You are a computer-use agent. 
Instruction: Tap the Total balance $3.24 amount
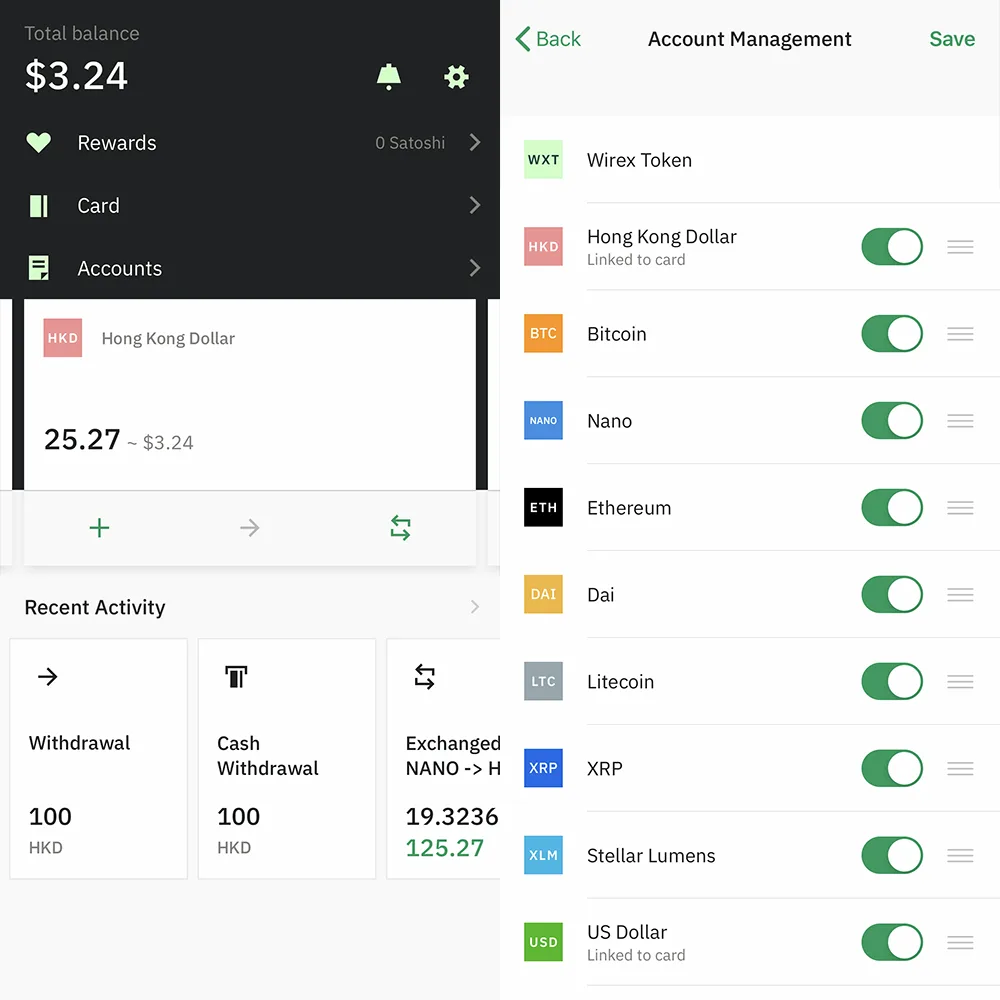click(76, 76)
